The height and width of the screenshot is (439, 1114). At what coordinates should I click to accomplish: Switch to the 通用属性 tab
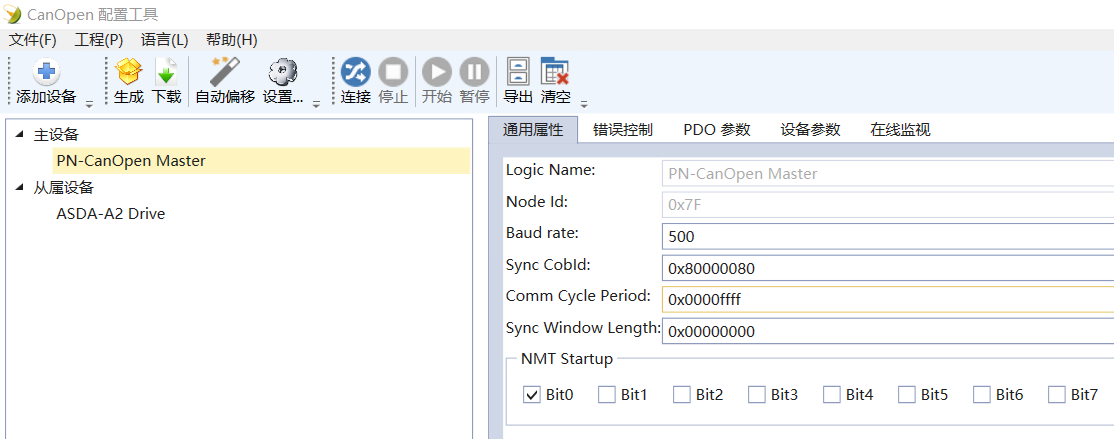(533, 129)
